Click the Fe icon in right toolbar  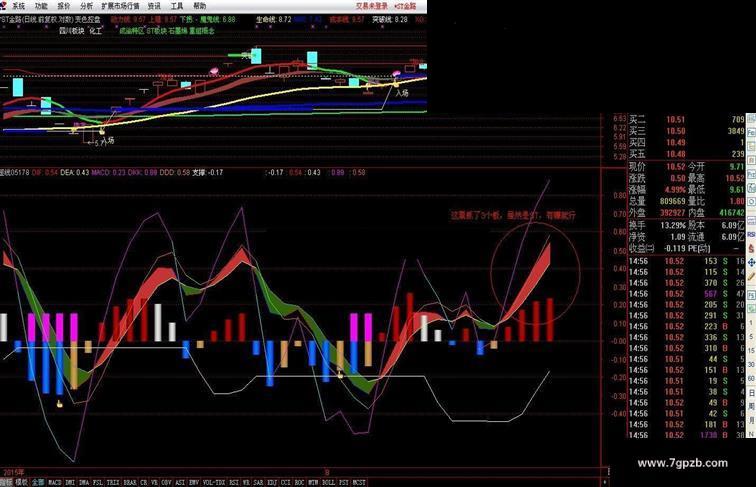pyautogui.click(x=751, y=134)
